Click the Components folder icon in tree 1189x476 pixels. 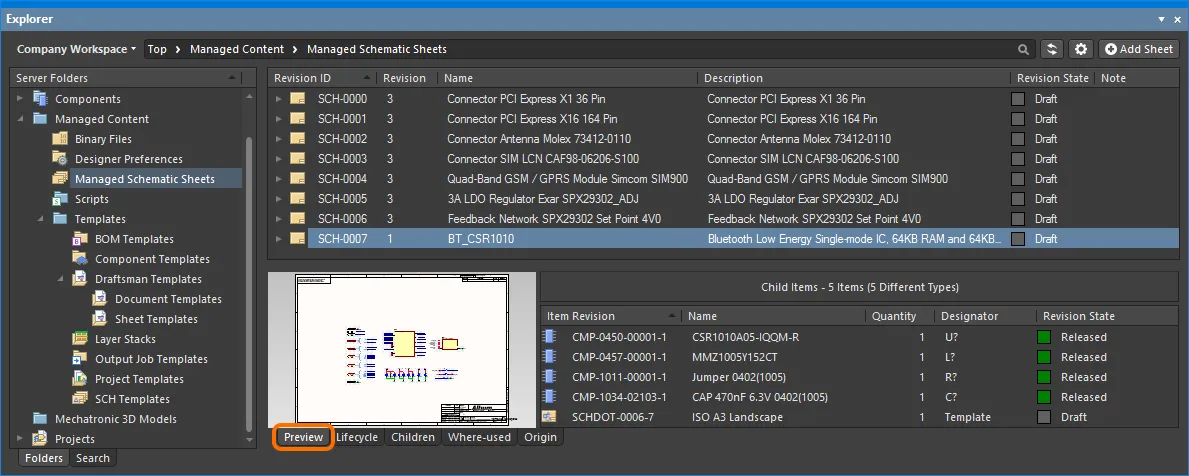click(40, 99)
